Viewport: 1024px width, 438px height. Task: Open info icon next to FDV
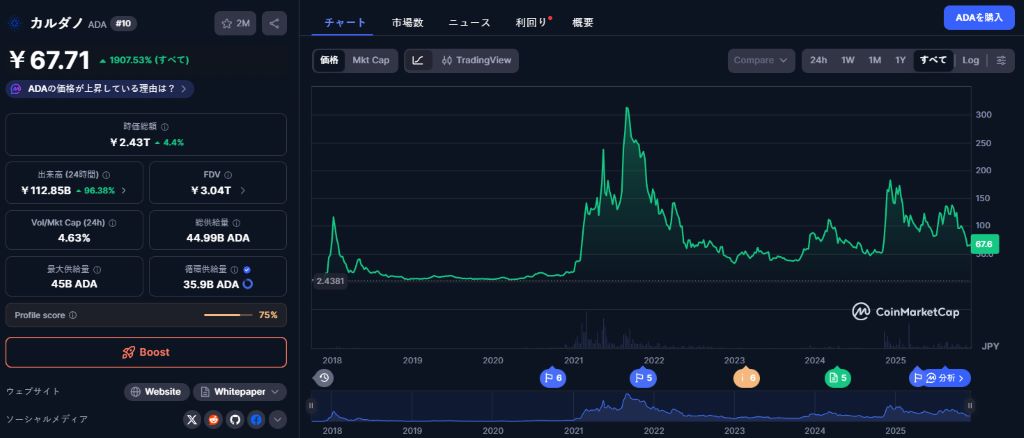(227, 175)
